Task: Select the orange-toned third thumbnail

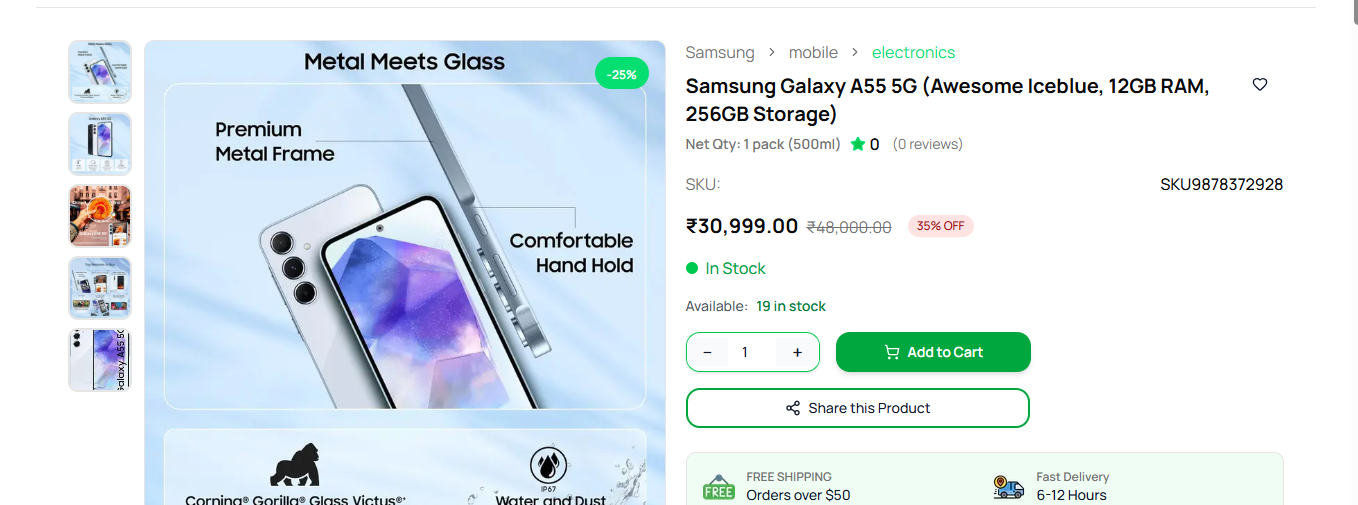Action: pyautogui.click(x=100, y=216)
